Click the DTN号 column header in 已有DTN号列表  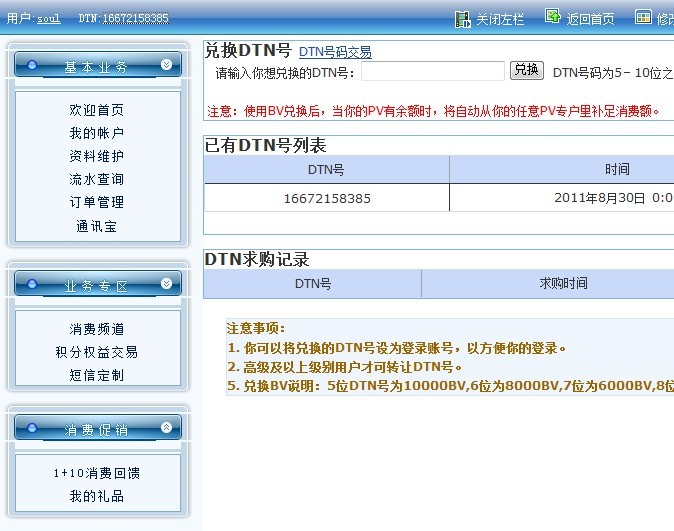click(x=326, y=170)
